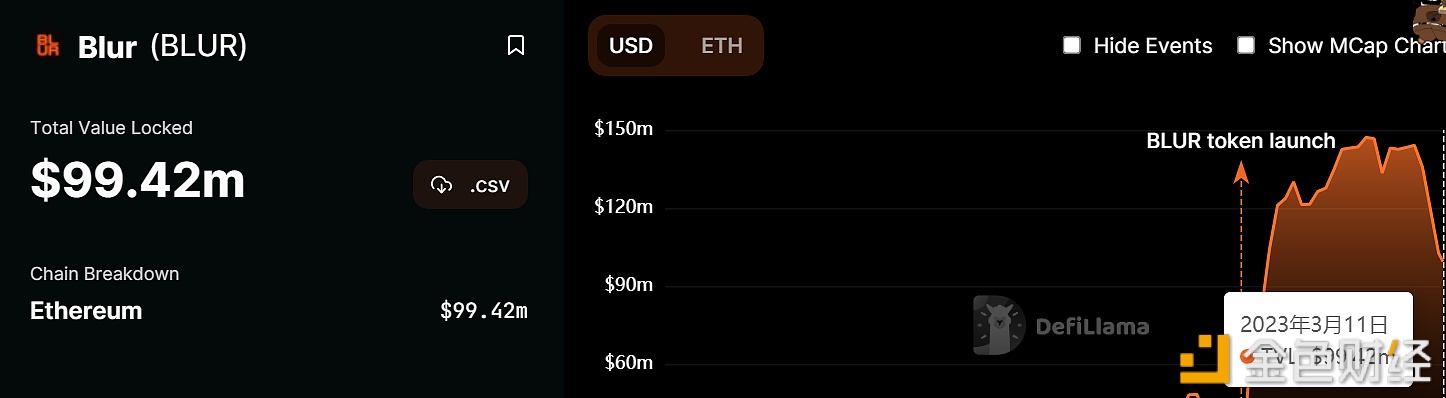Click the orange TVL dot in tooltip
The width and height of the screenshot is (1446, 398).
click(1246, 355)
